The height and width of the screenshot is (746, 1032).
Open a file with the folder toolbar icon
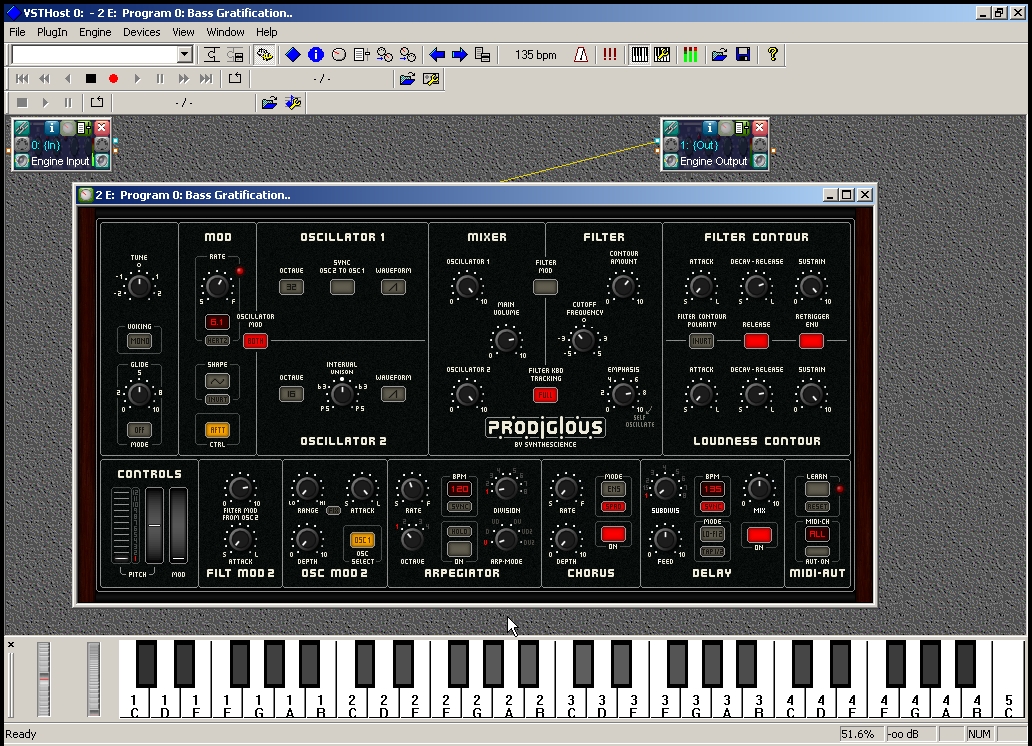[x=721, y=55]
